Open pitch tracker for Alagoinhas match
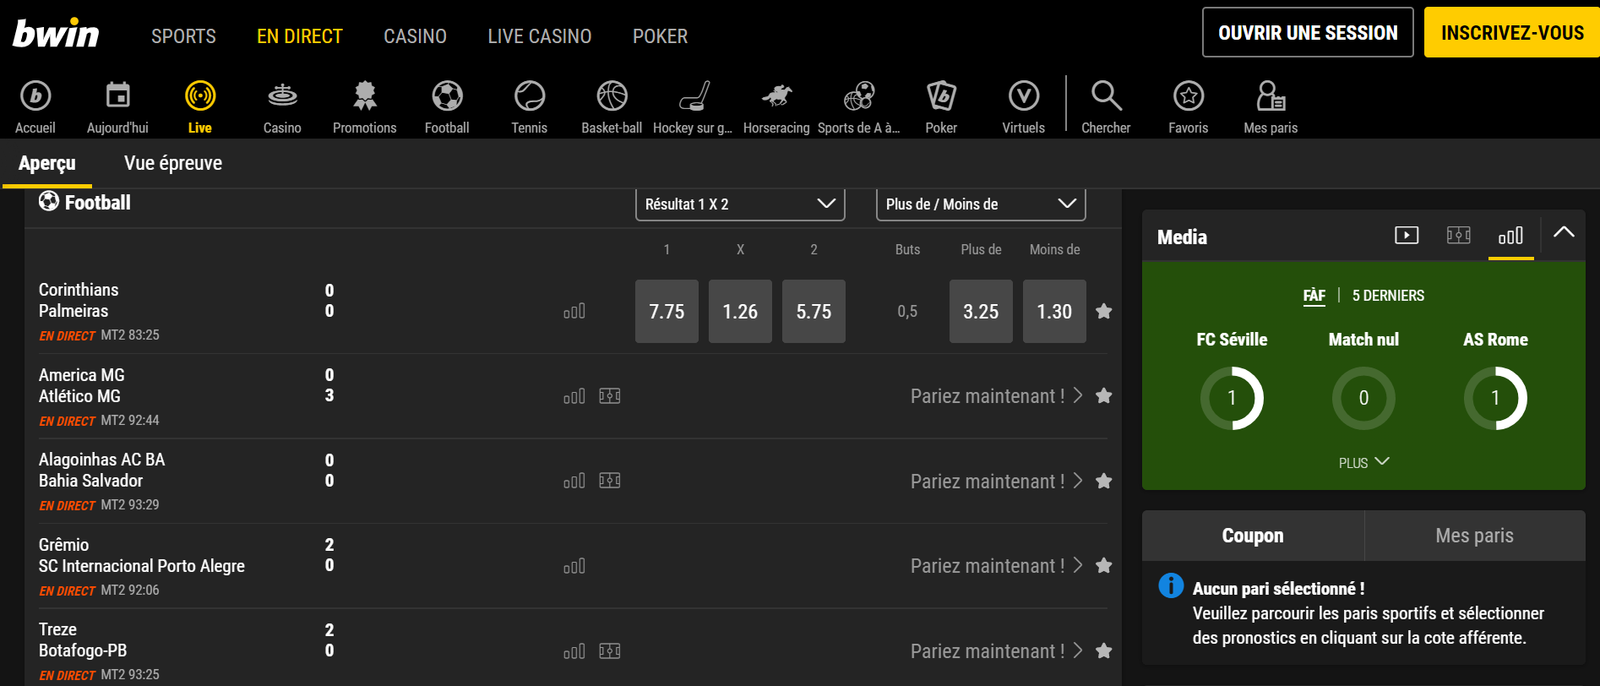 (610, 481)
